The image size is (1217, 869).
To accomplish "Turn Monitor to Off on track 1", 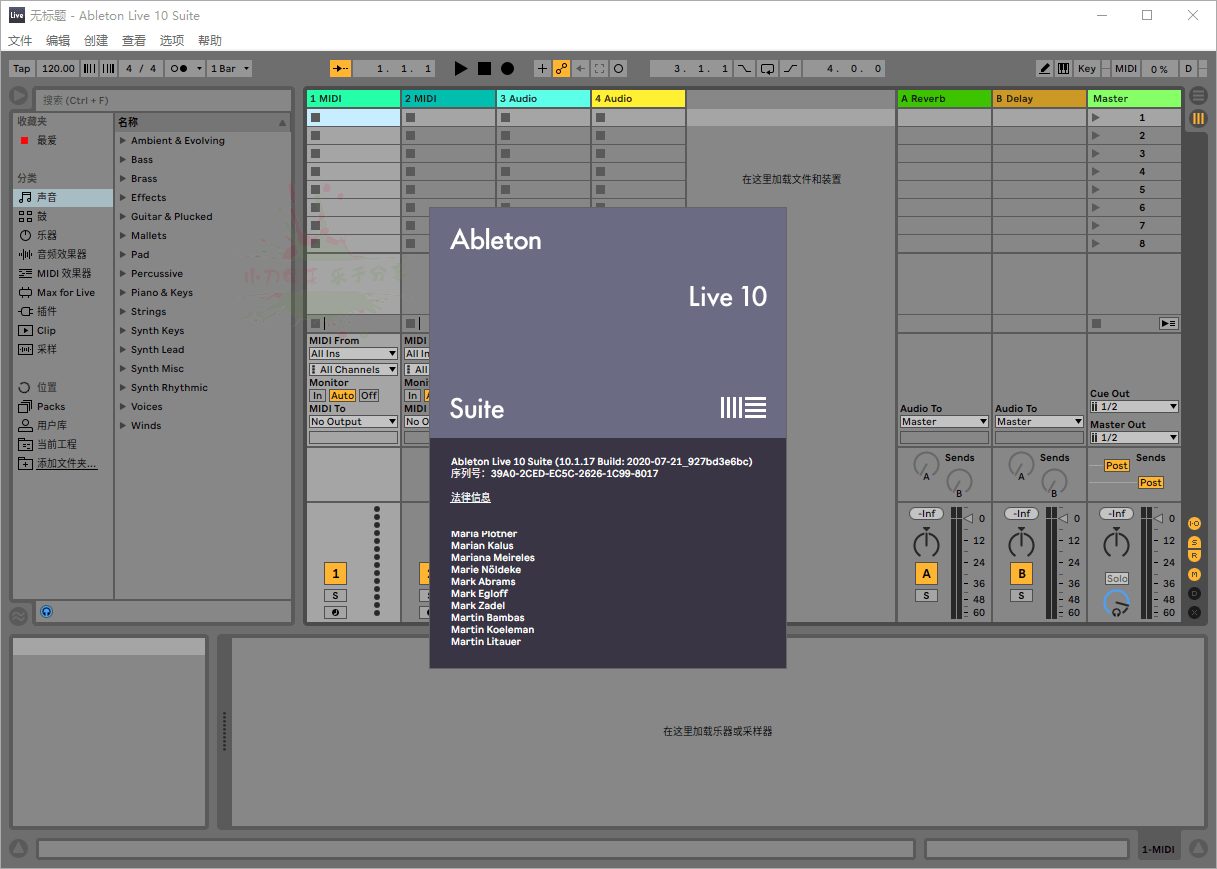I will 369,396.
